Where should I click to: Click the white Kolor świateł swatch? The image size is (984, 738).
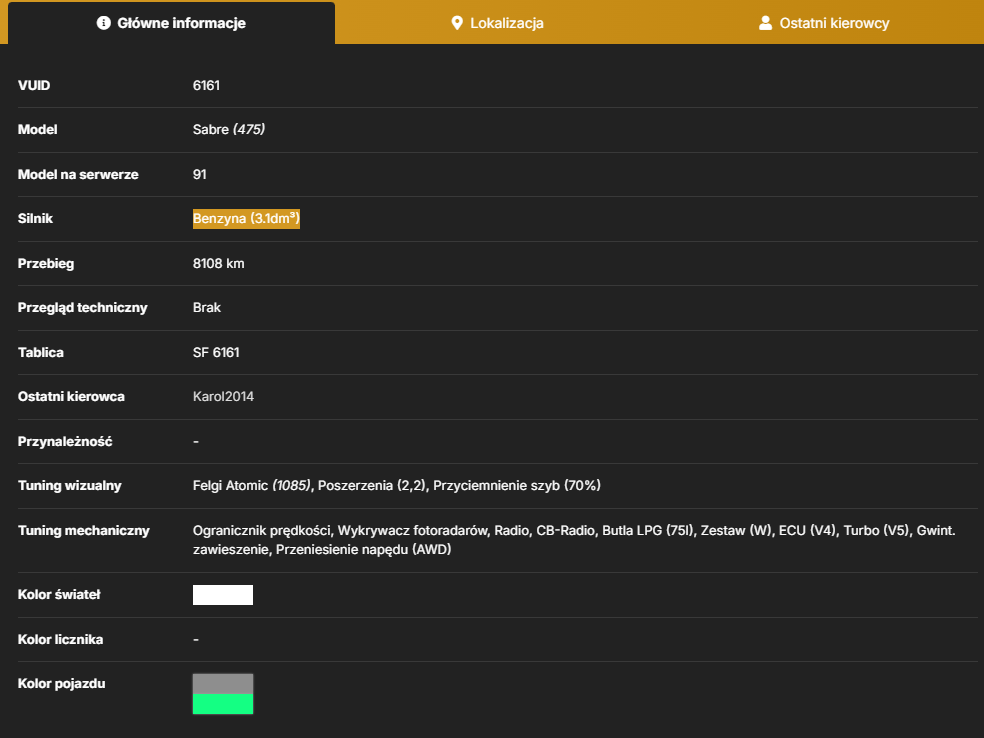pos(223,595)
